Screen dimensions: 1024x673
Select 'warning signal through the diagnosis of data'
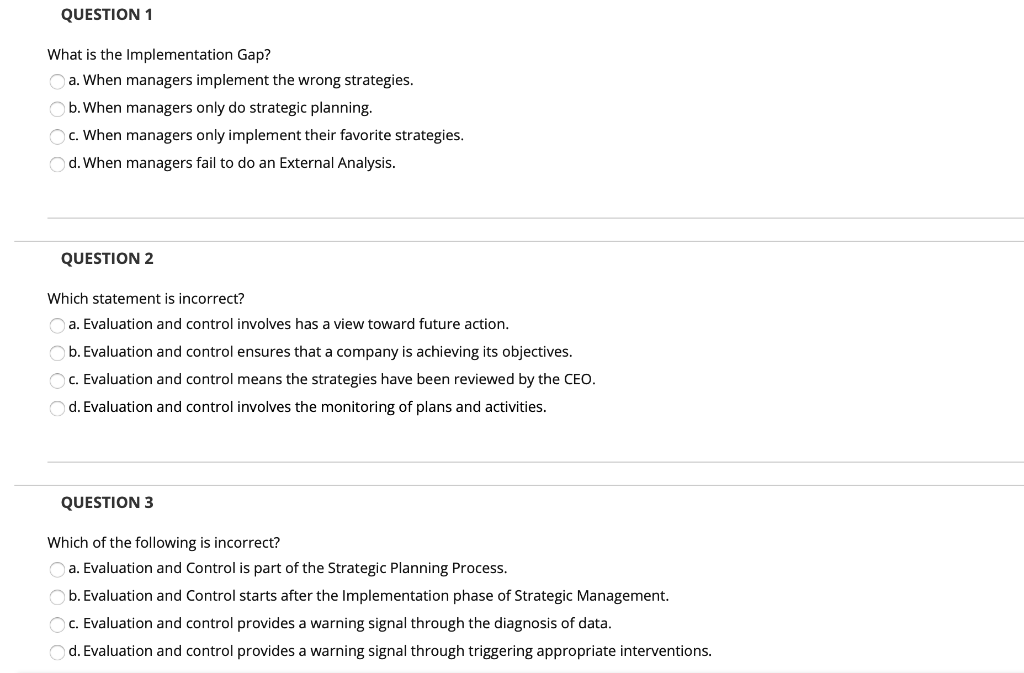58,624
